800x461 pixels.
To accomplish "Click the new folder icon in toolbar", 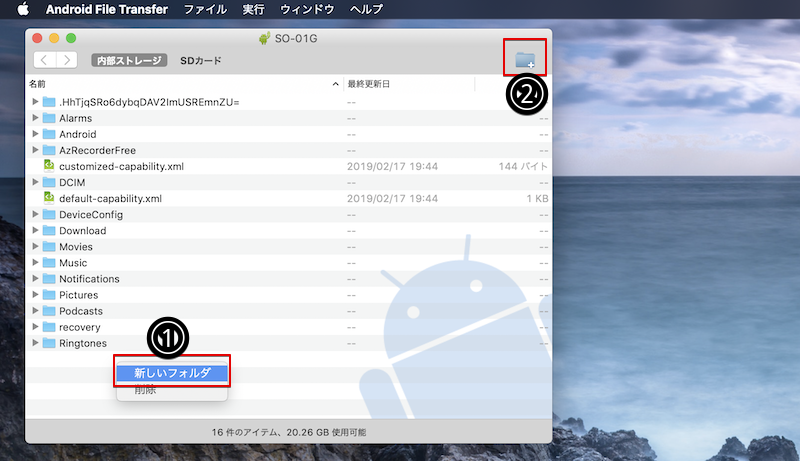I will click(525, 60).
